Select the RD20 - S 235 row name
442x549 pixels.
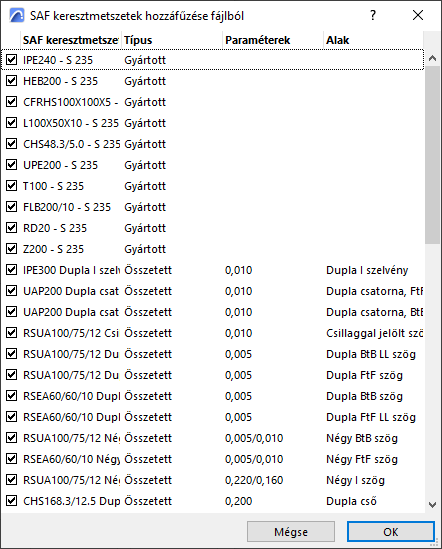(55, 228)
